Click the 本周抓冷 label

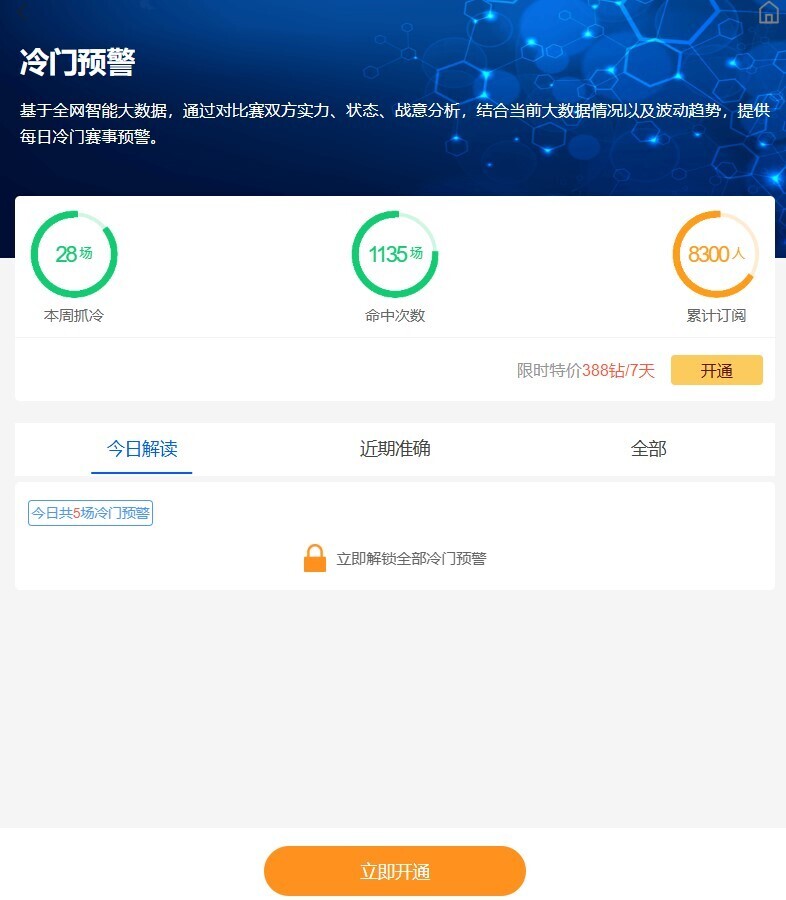(74, 316)
